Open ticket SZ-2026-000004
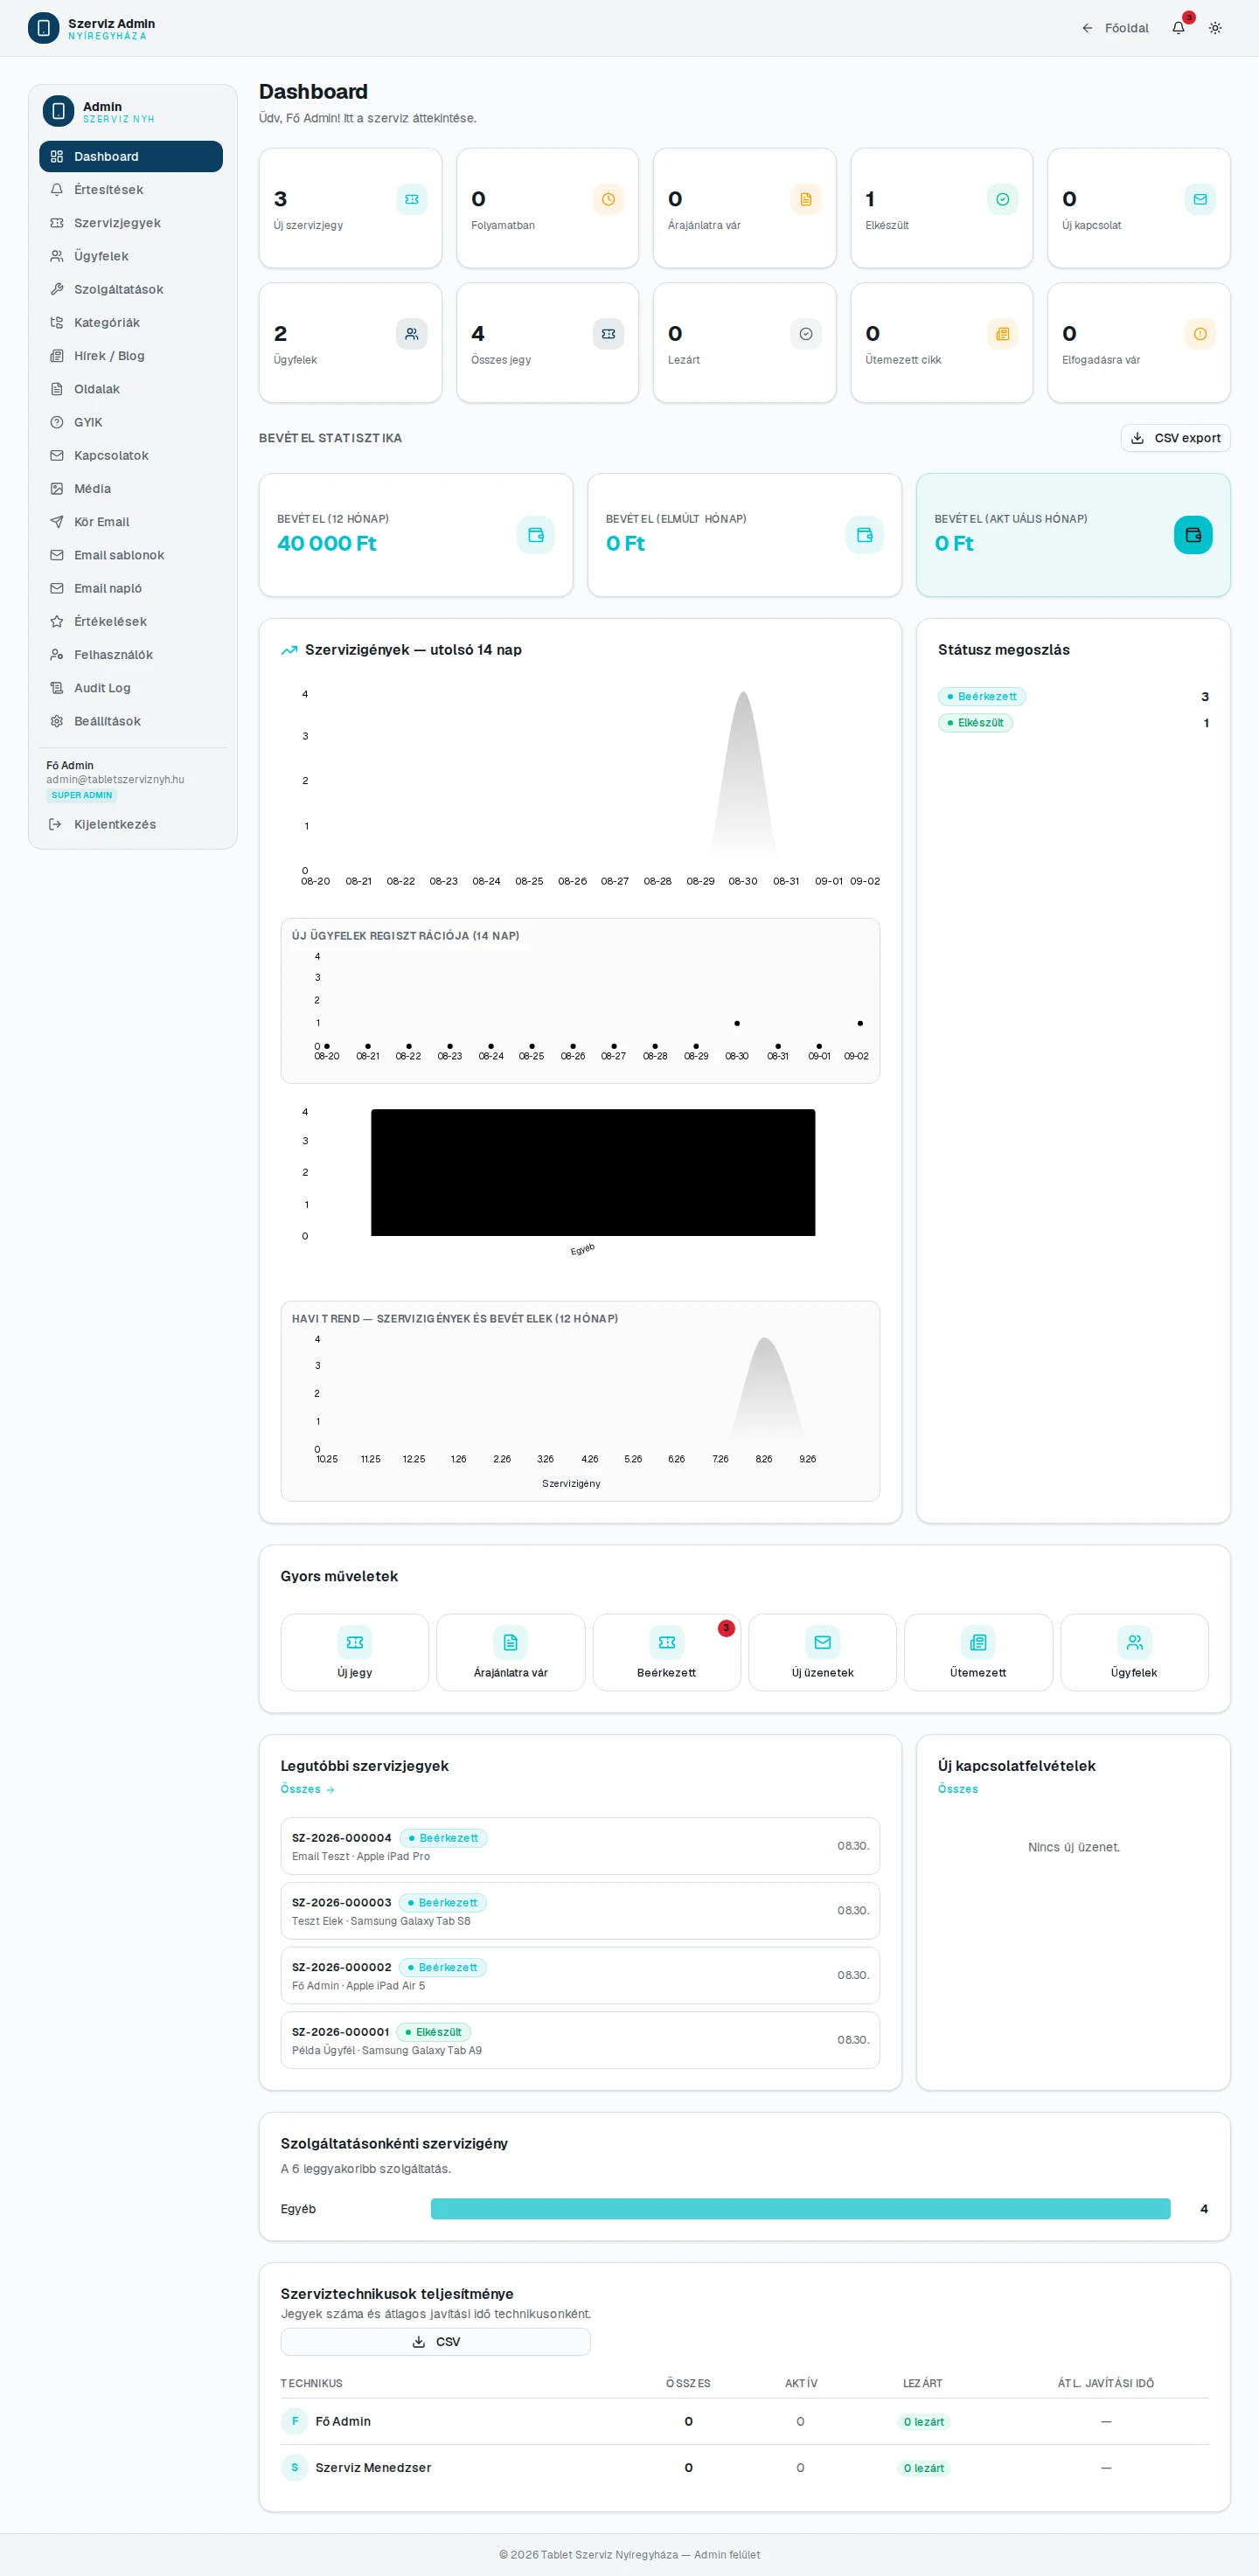1259x2576 pixels. pos(580,1846)
